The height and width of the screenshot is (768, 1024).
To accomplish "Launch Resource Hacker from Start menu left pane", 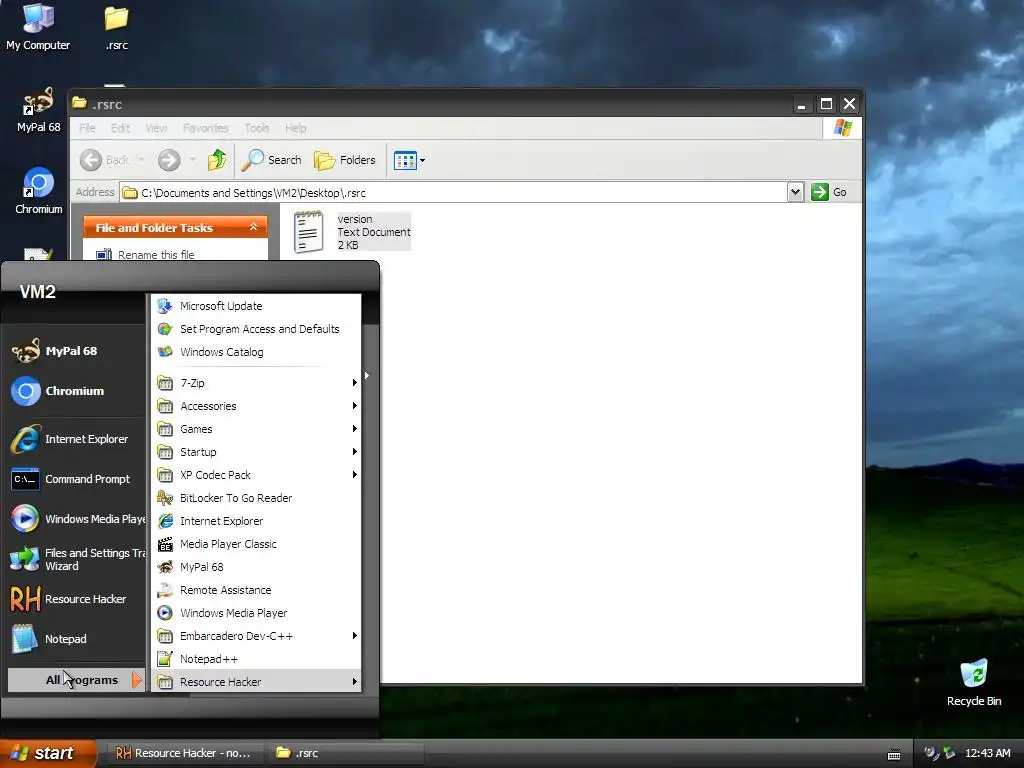I will coord(76,599).
